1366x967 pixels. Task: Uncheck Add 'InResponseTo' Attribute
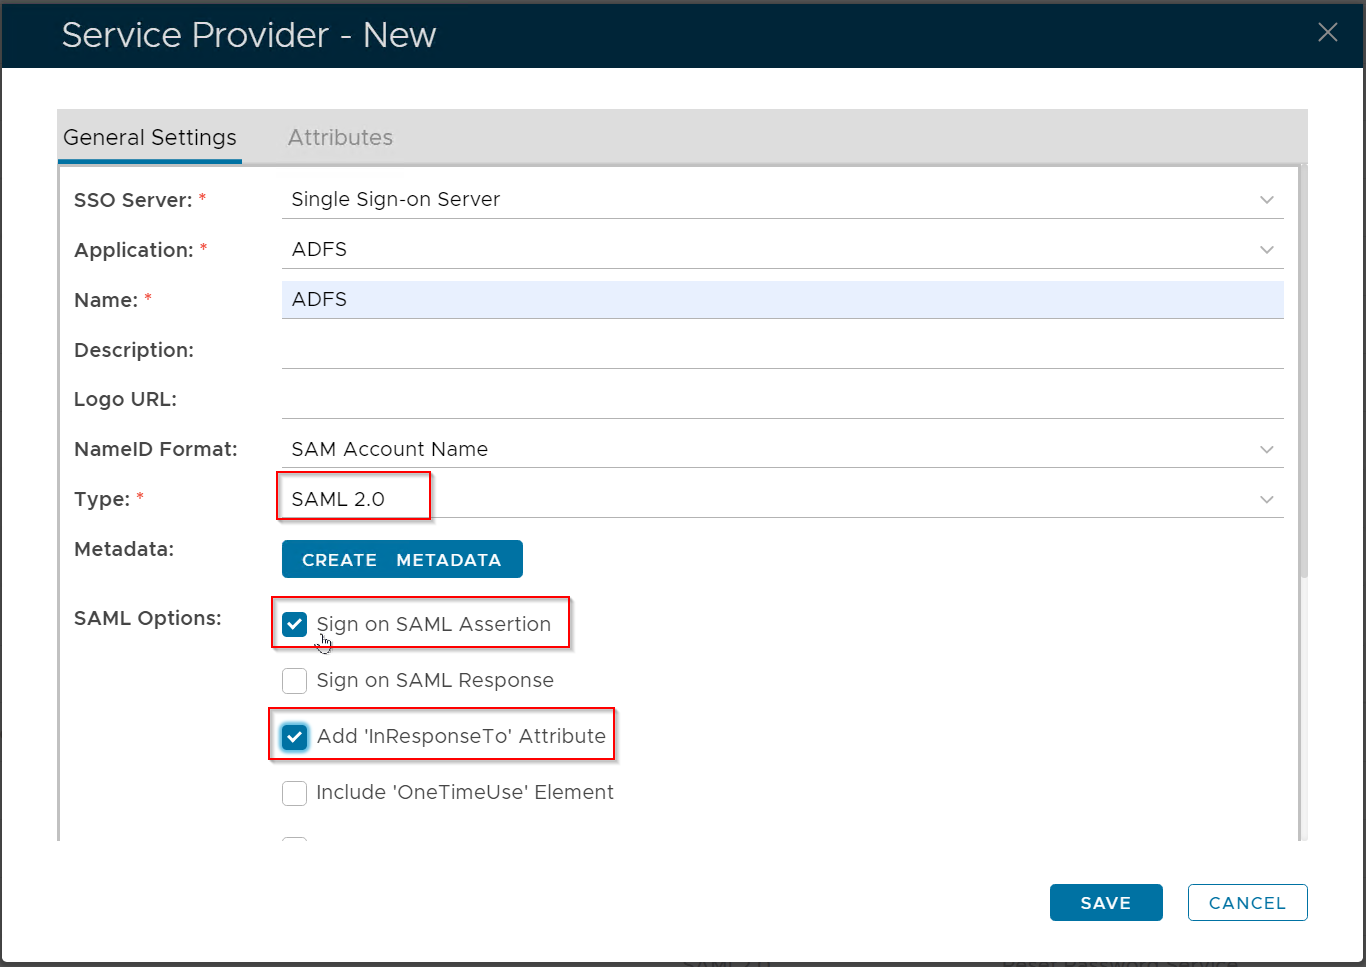pos(294,737)
